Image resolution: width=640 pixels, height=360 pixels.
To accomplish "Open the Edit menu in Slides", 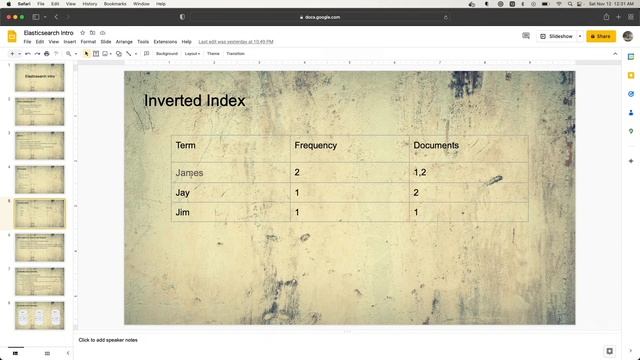I will point(40,42).
